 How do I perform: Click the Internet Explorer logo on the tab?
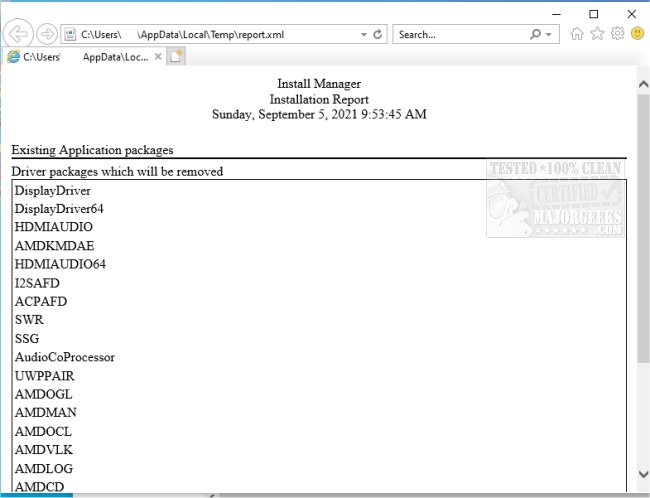click(x=13, y=57)
